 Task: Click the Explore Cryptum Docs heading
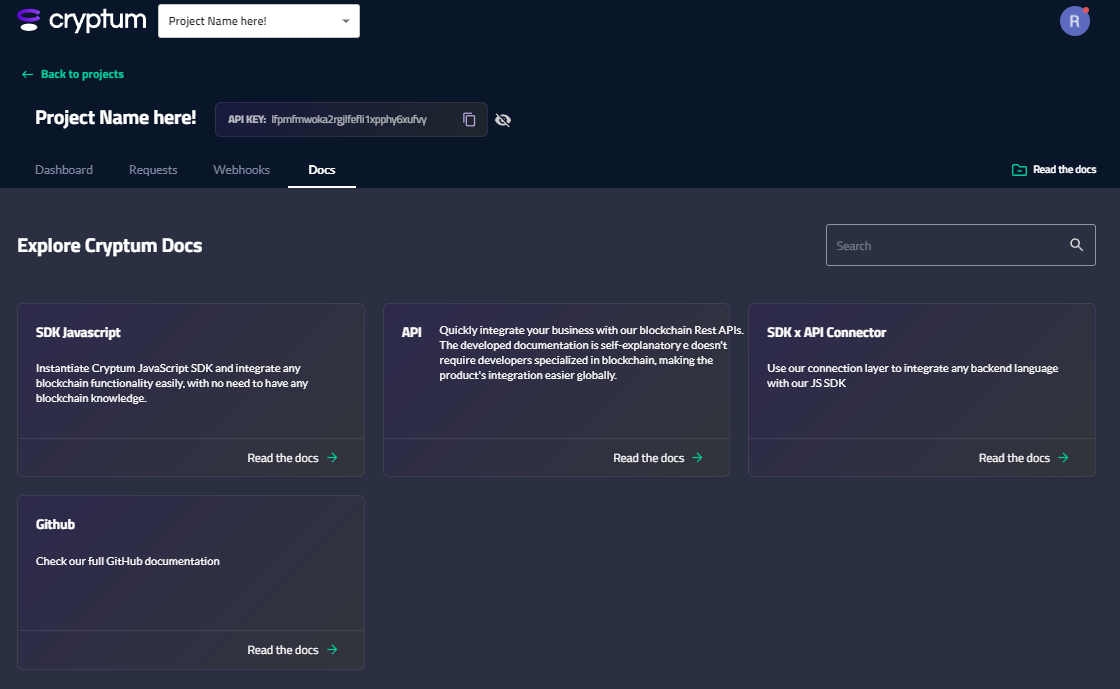(x=110, y=246)
